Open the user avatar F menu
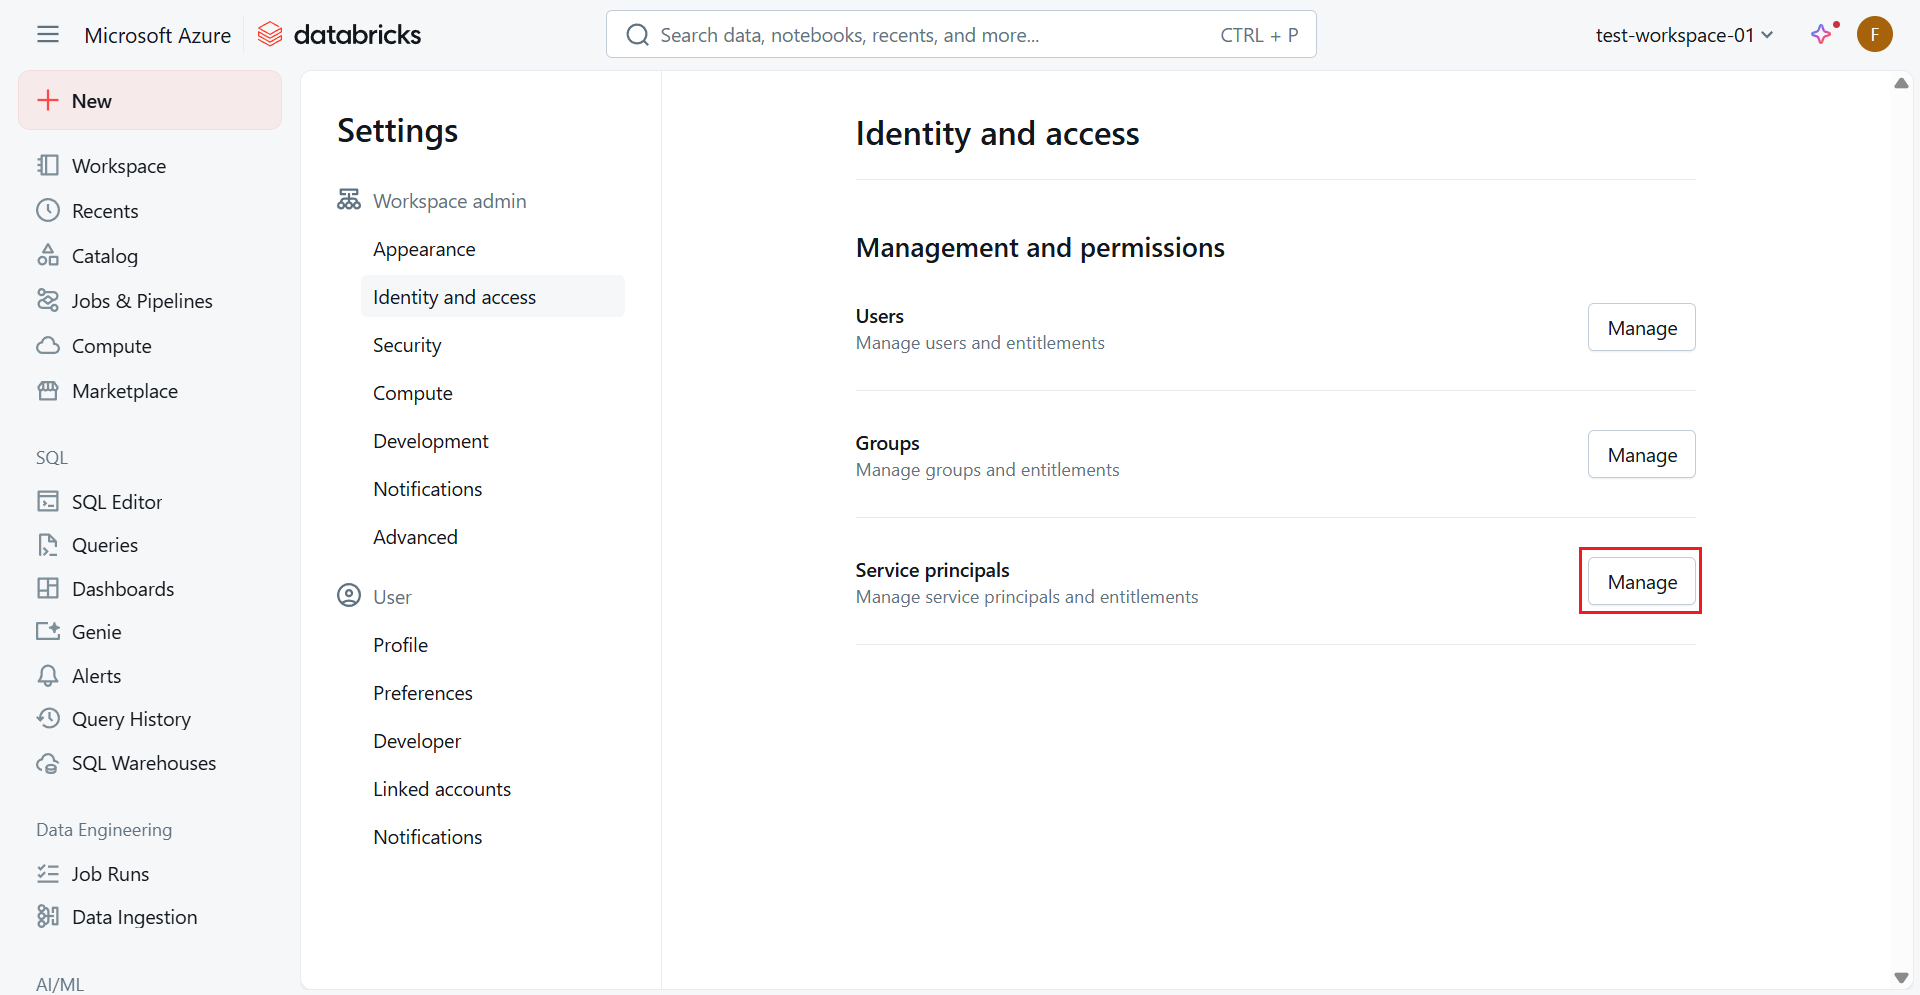The height and width of the screenshot is (995, 1920). (x=1875, y=34)
